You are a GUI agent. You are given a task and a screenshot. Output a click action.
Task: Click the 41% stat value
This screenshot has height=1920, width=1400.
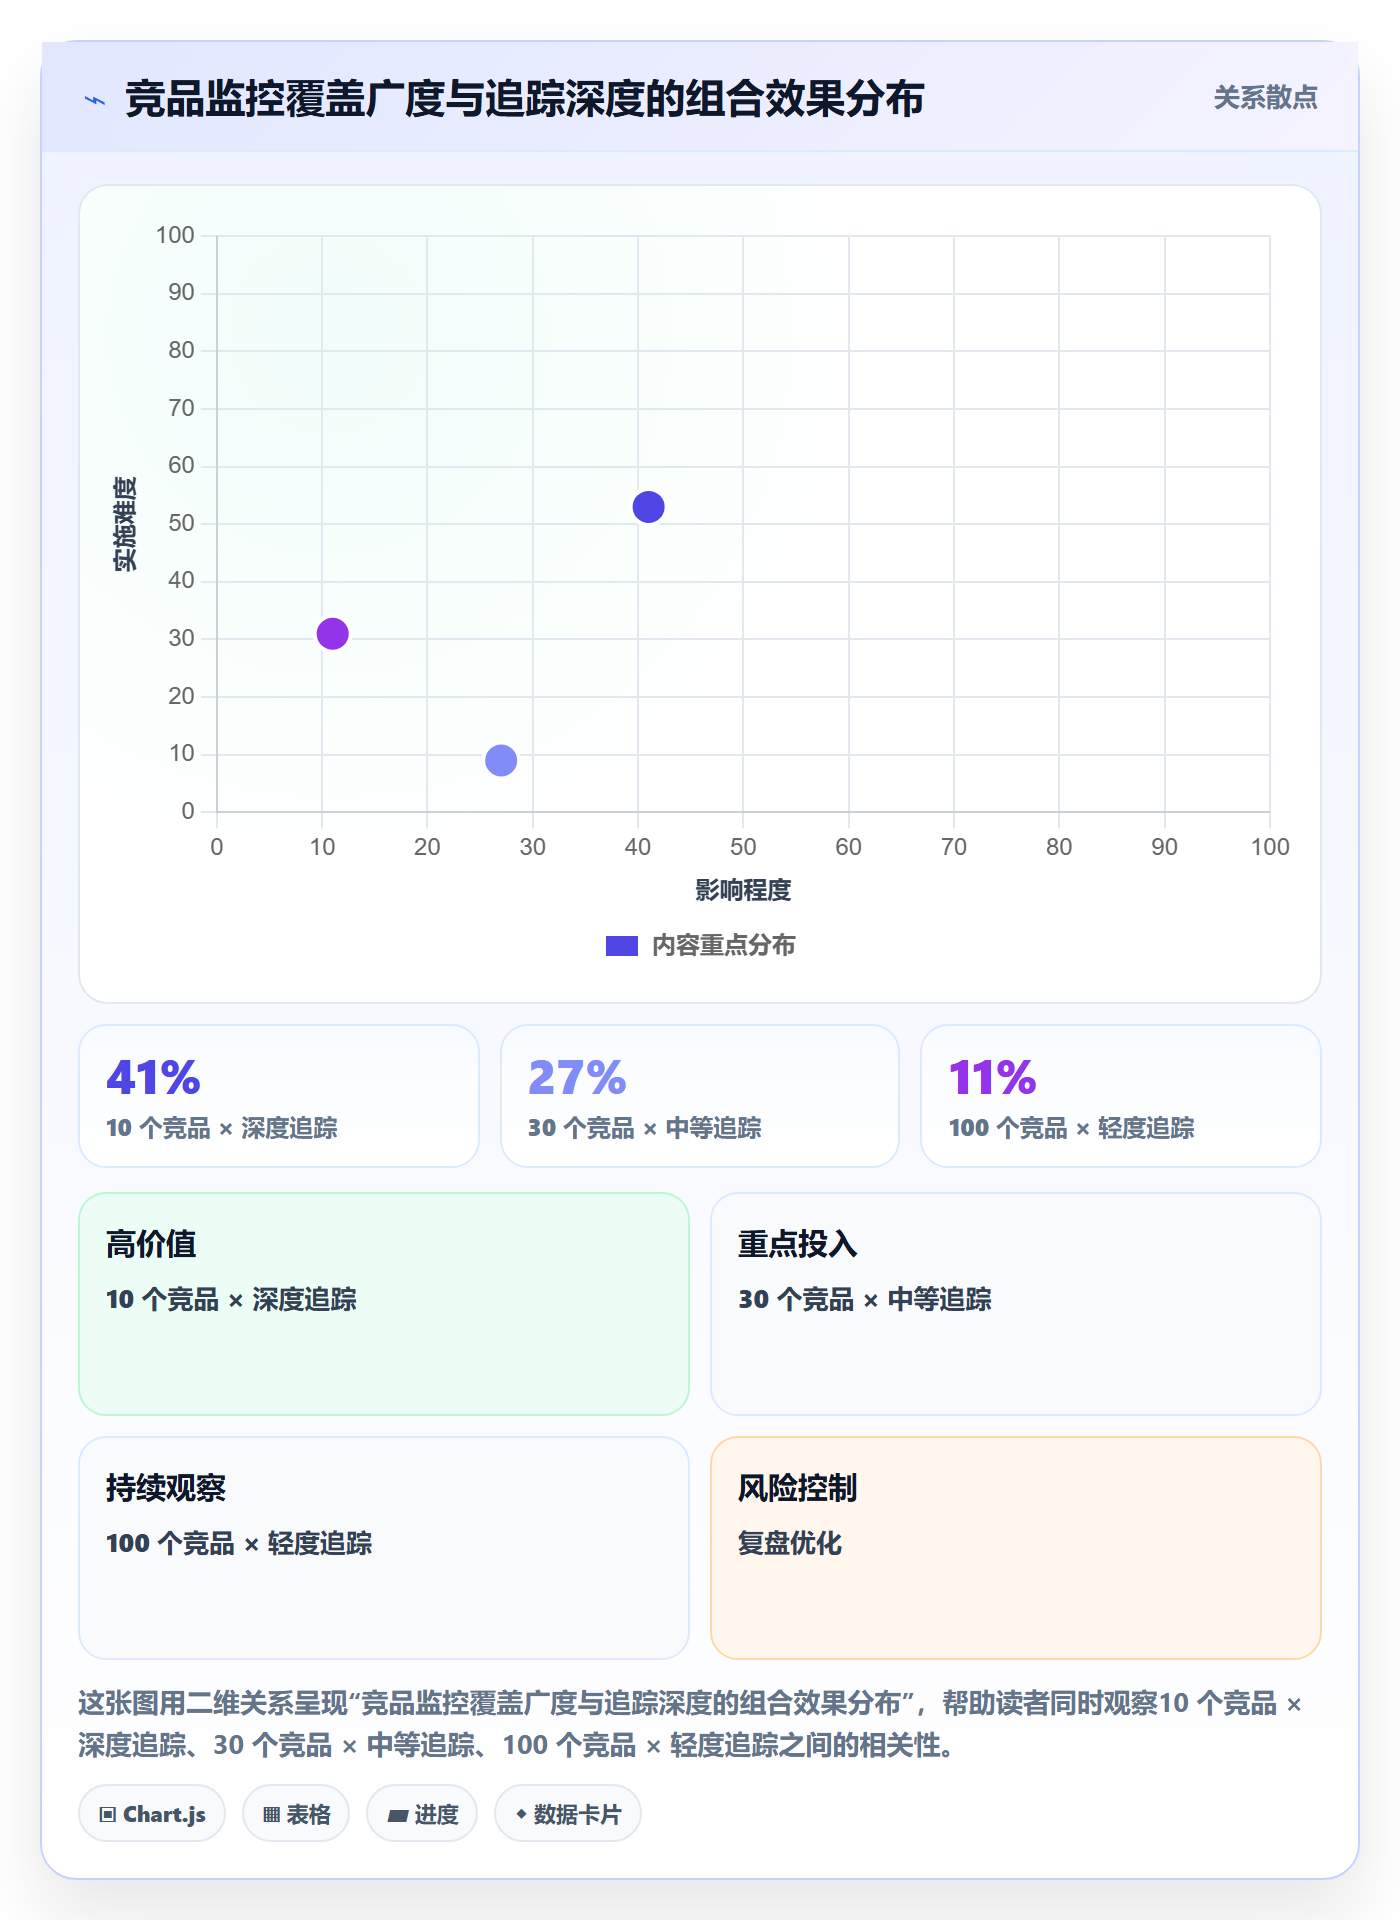point(153,1077)
